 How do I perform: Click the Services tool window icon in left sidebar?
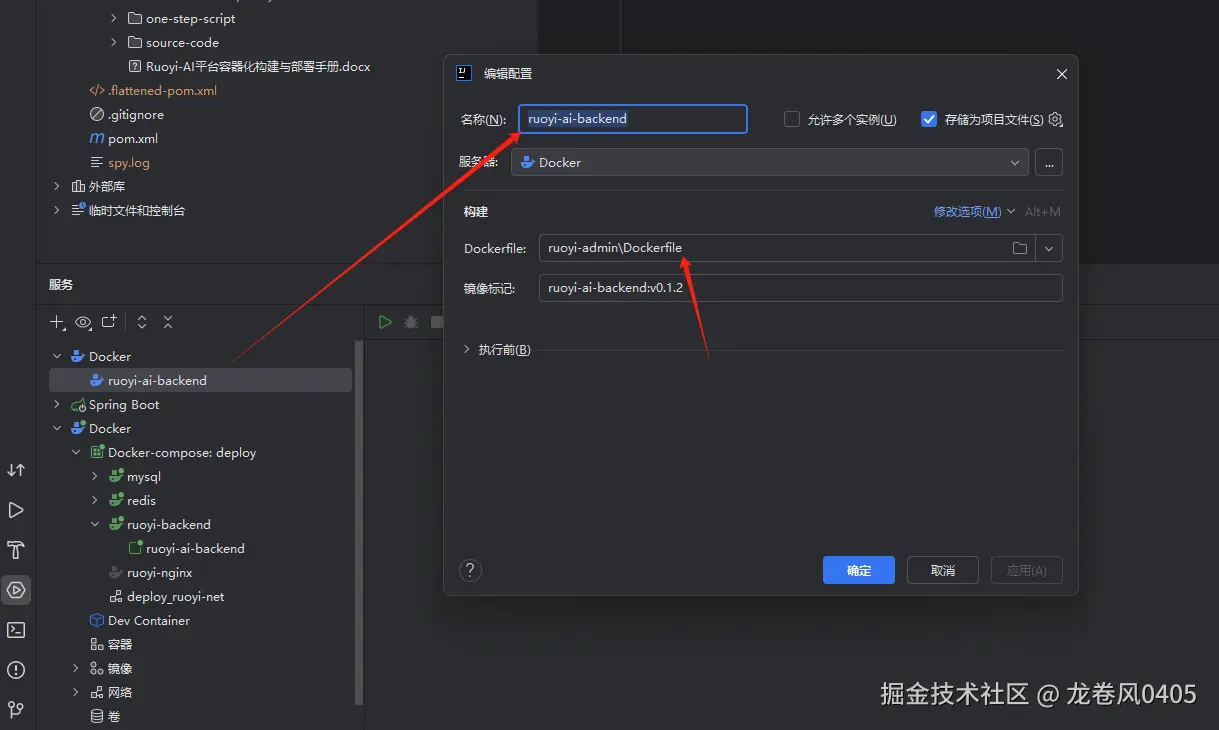pyautogui.click(x=16, y=590)
